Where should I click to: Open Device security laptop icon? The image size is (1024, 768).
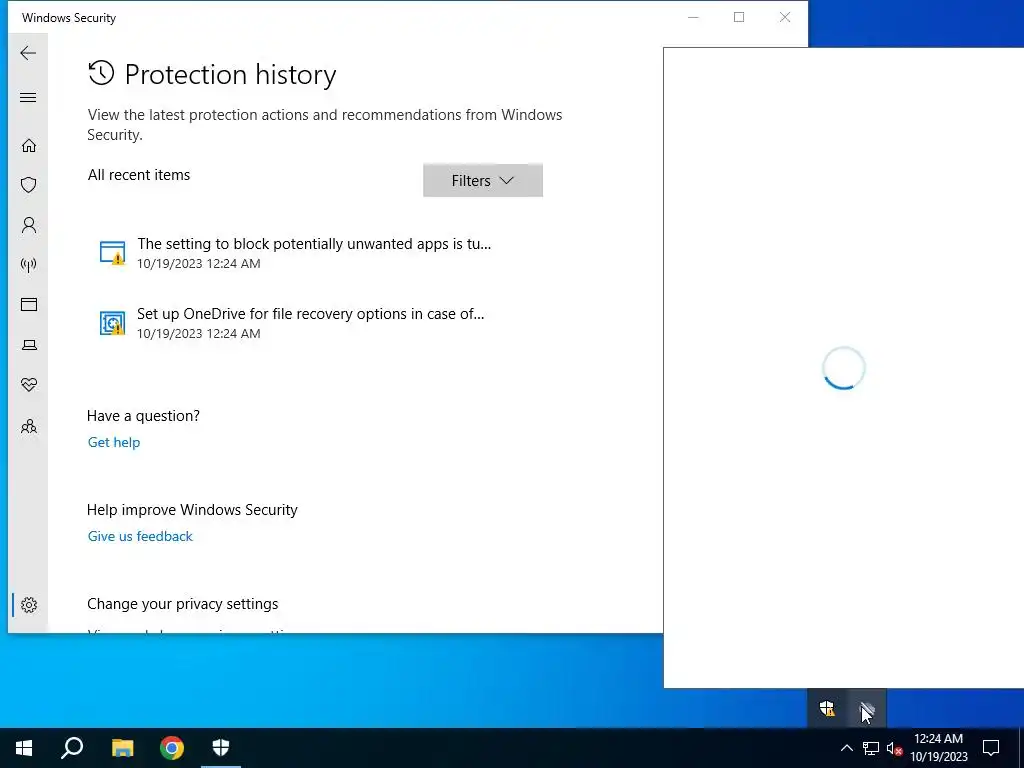(x=29, y=345)
